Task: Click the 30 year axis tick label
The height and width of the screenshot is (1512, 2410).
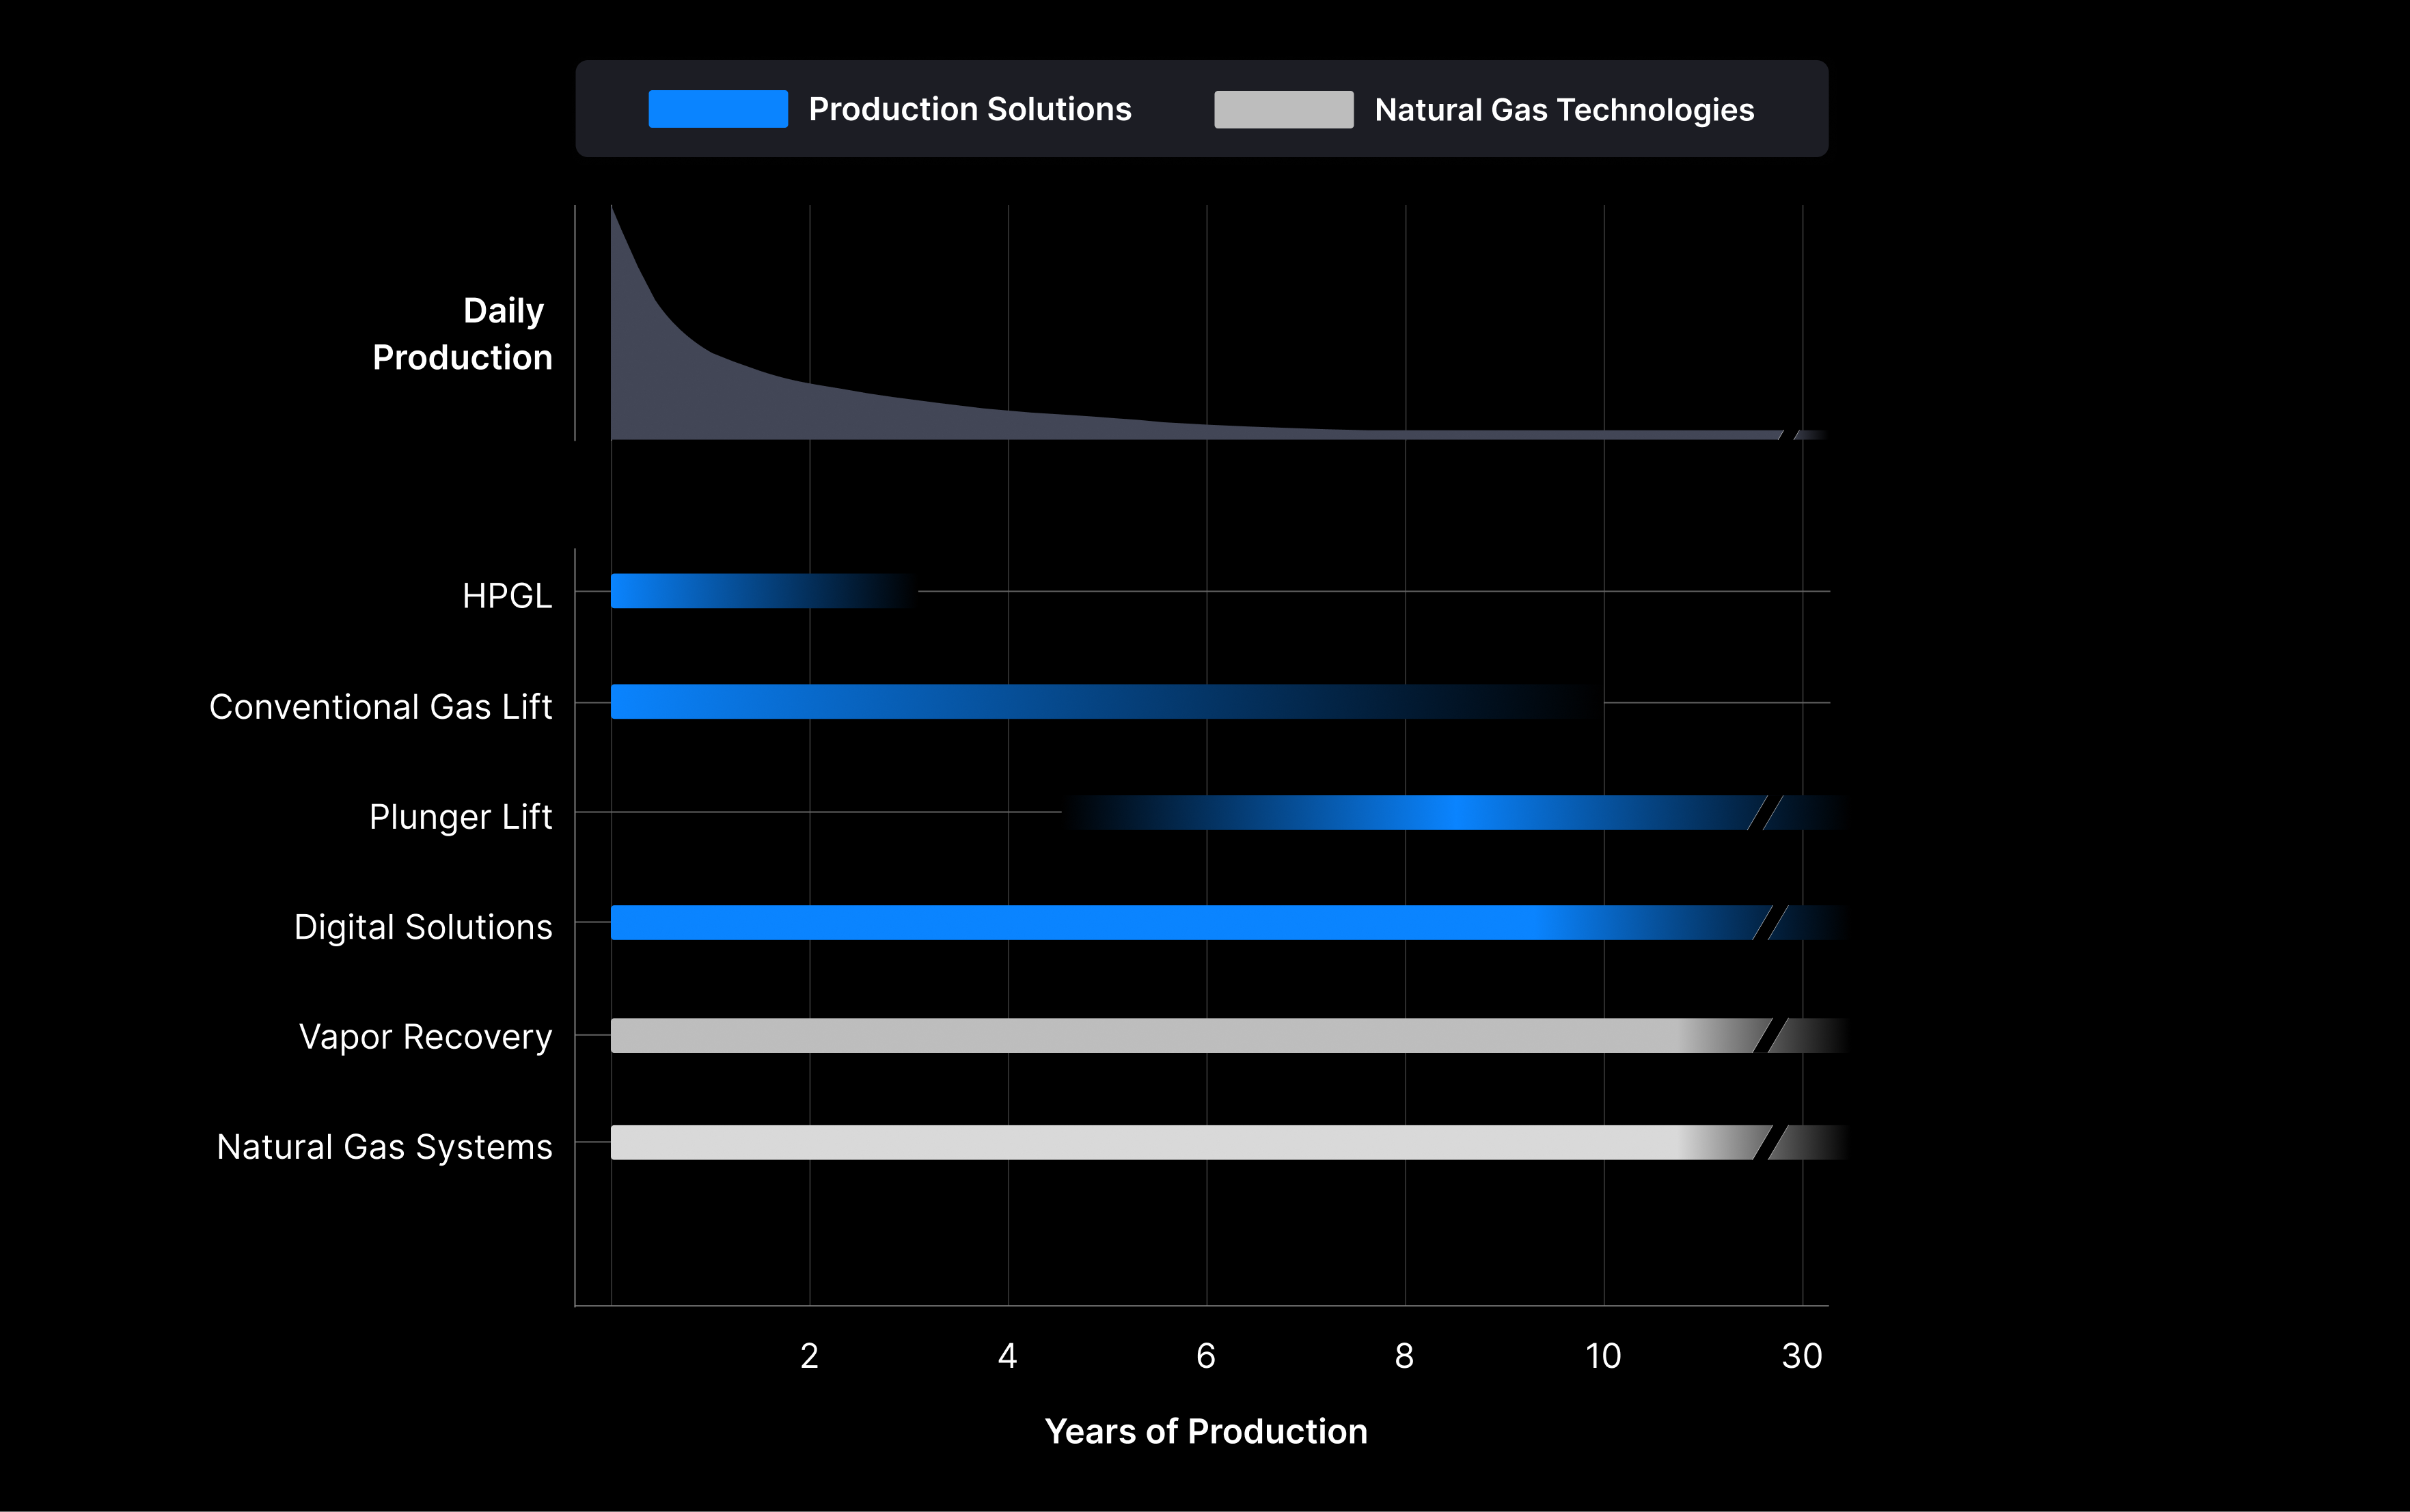Action: (x=1801, y=1356)
